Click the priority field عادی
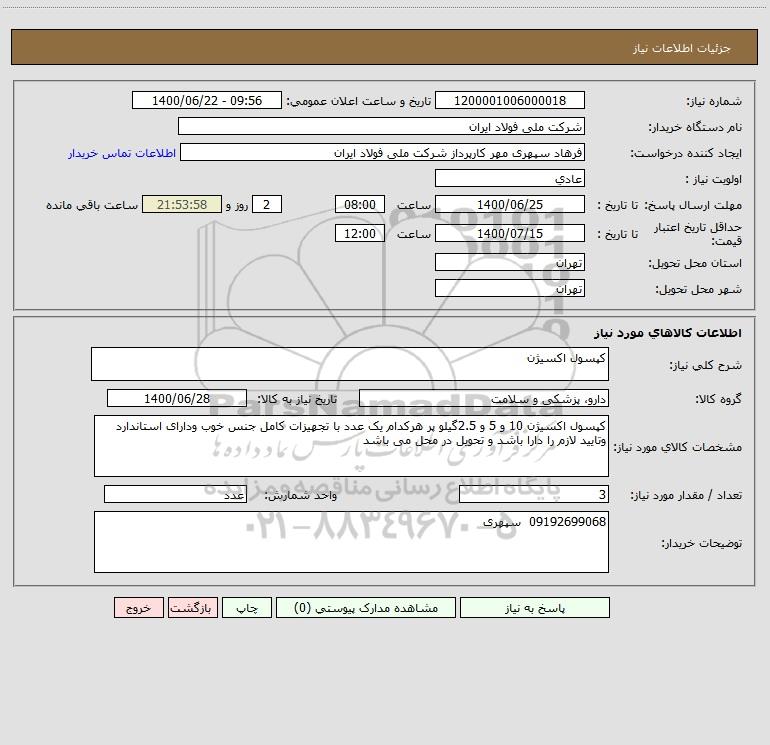This screenshot has height=745, width=770. (x=510, y=178)
